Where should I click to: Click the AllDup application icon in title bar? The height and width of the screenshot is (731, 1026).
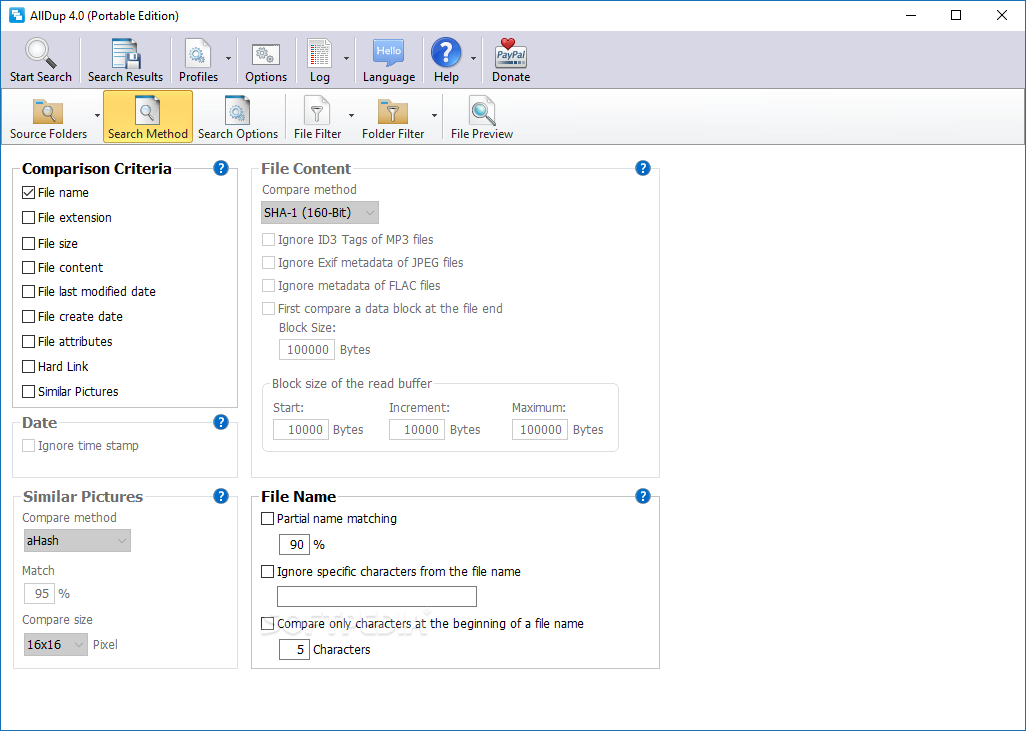pos(16,15)
